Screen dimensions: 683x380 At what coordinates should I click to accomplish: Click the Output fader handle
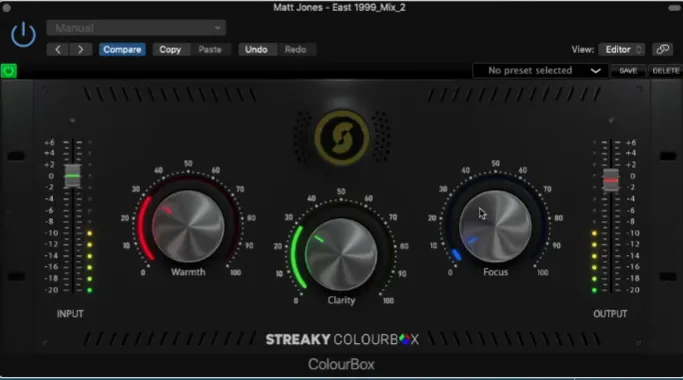coord(611,180)
